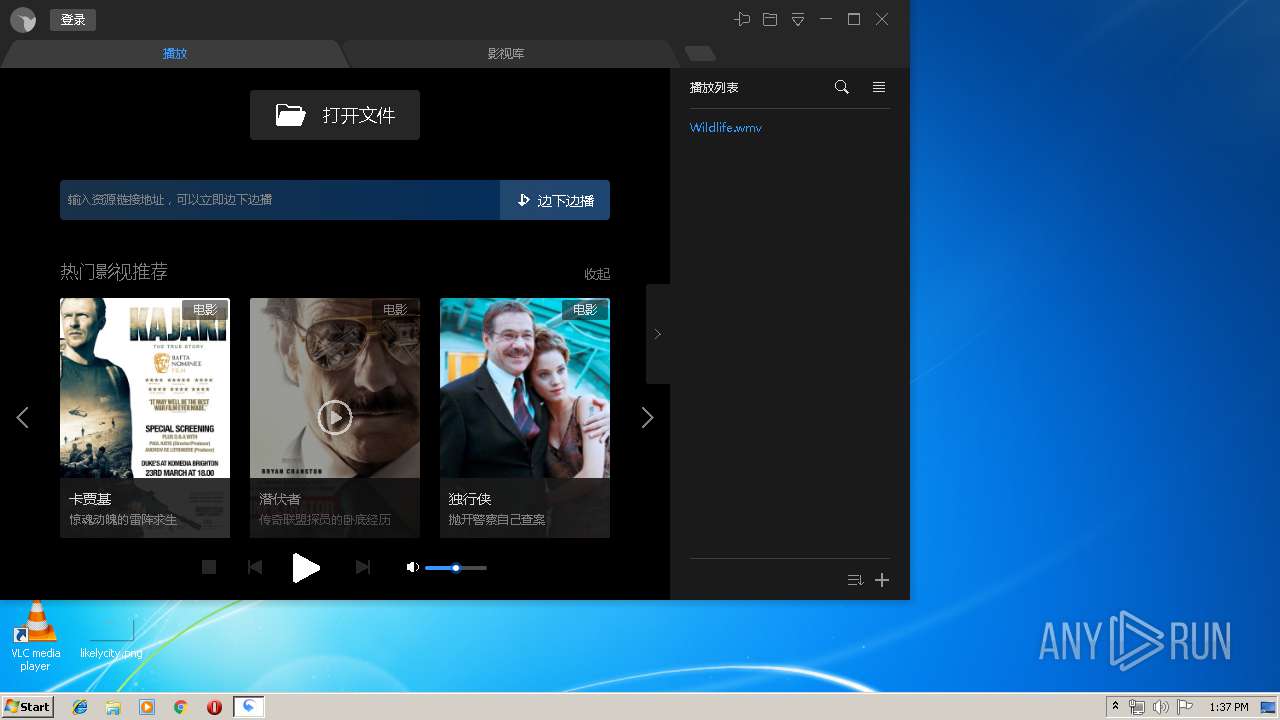Click the 登录 login button
The image size is (1280, 720).
pos(73,20)
